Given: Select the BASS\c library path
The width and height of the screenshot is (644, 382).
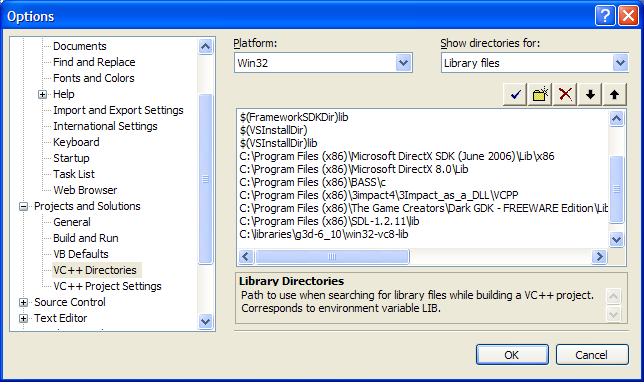Looking at the screenshot, I should (x=313, y=182).
